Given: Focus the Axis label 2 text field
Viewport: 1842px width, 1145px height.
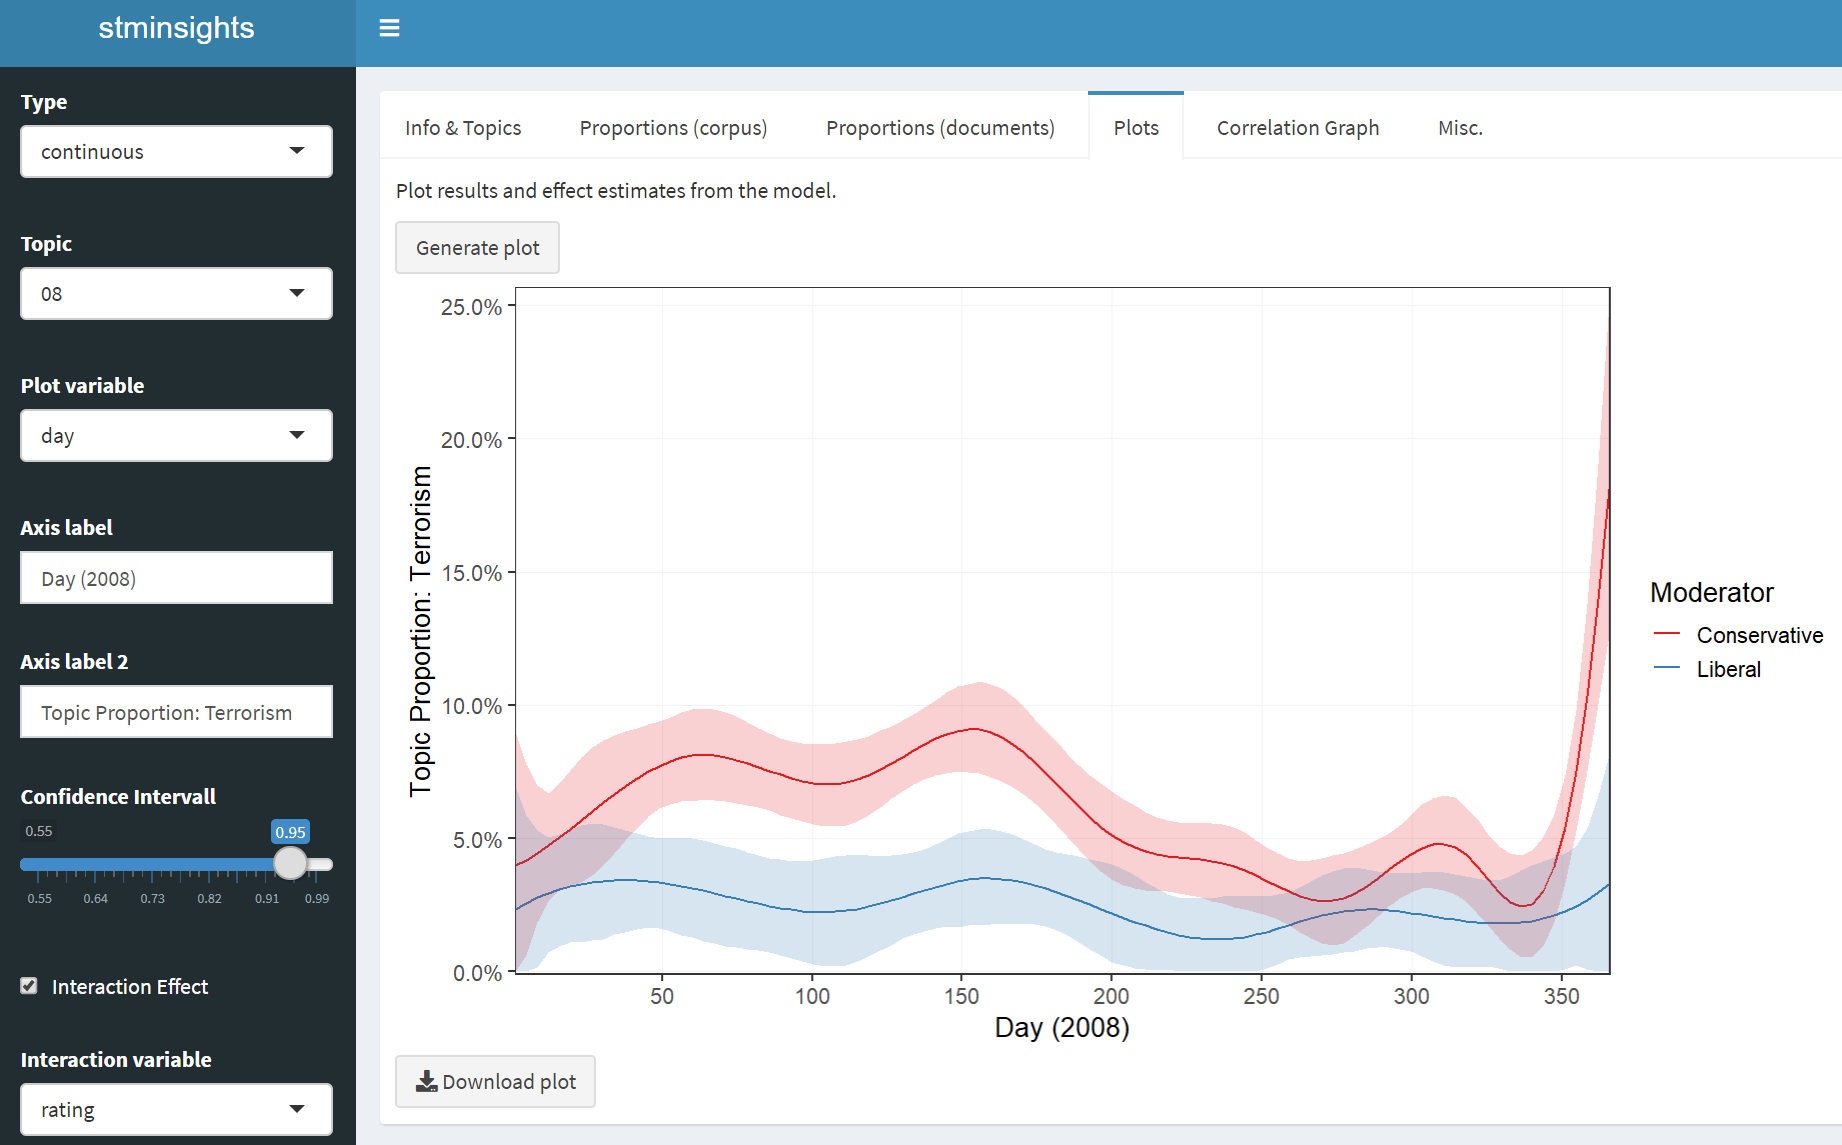Looking at the screenshot, I should (x=176, y=712).
